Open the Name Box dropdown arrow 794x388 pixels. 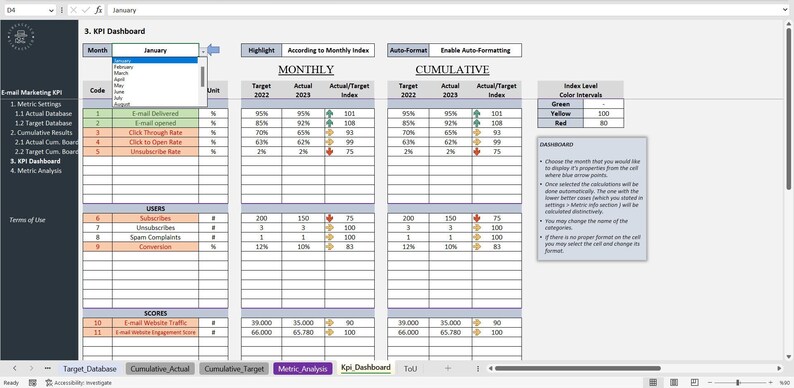click(x=52, y=10)
